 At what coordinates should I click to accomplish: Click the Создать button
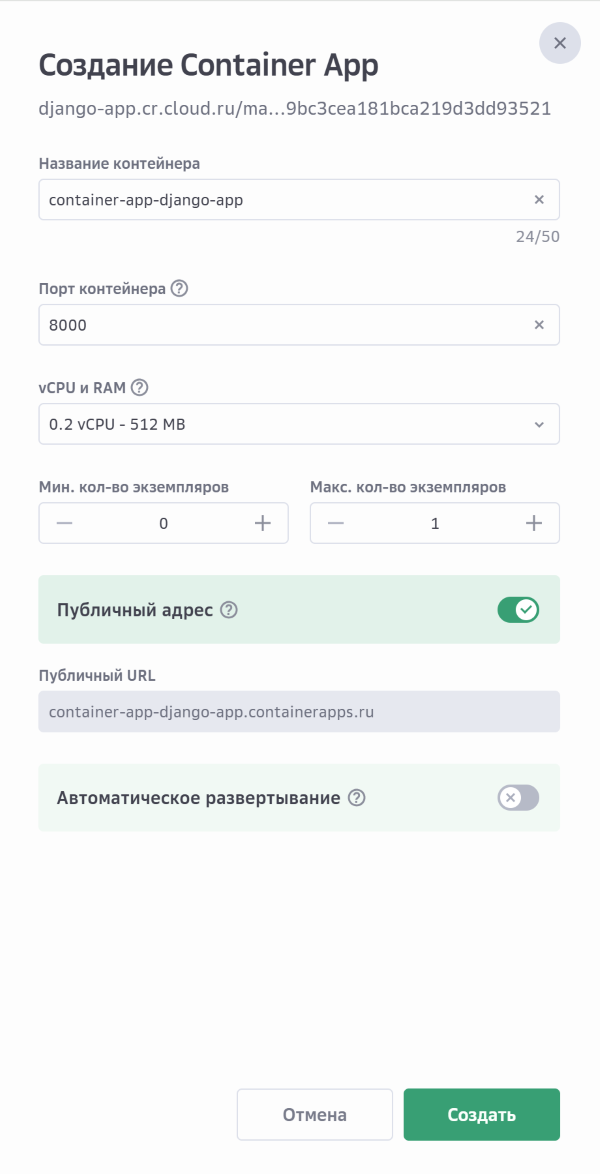(x=481, y=1115)
